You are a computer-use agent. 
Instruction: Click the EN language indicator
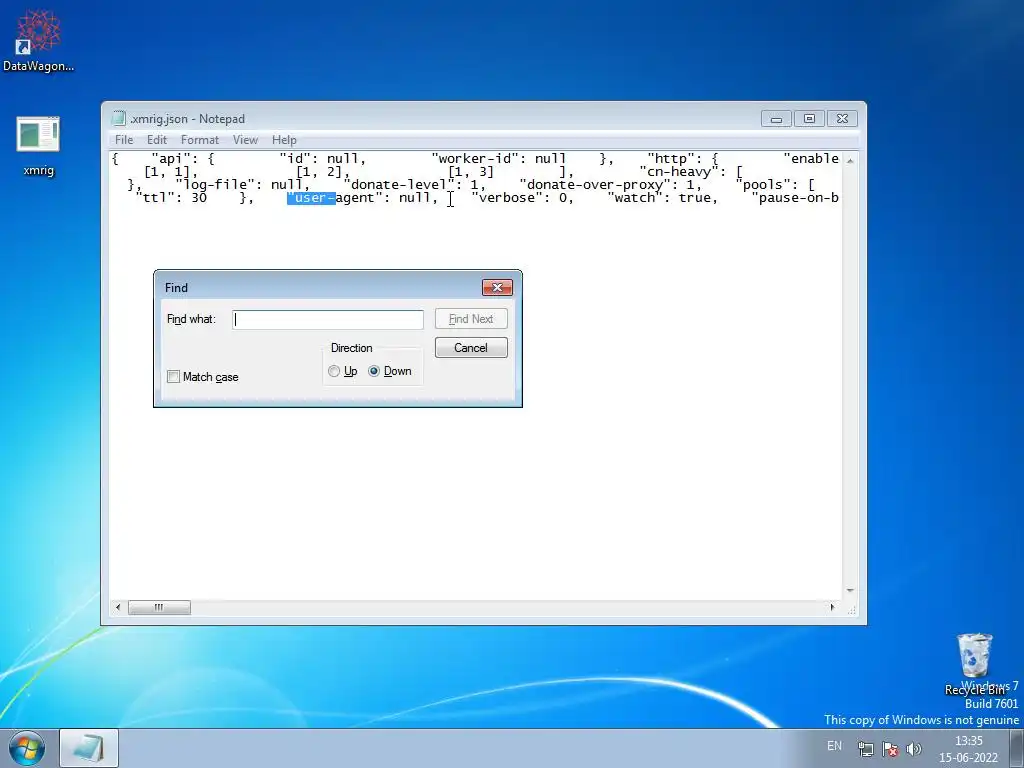pos(834,746)
